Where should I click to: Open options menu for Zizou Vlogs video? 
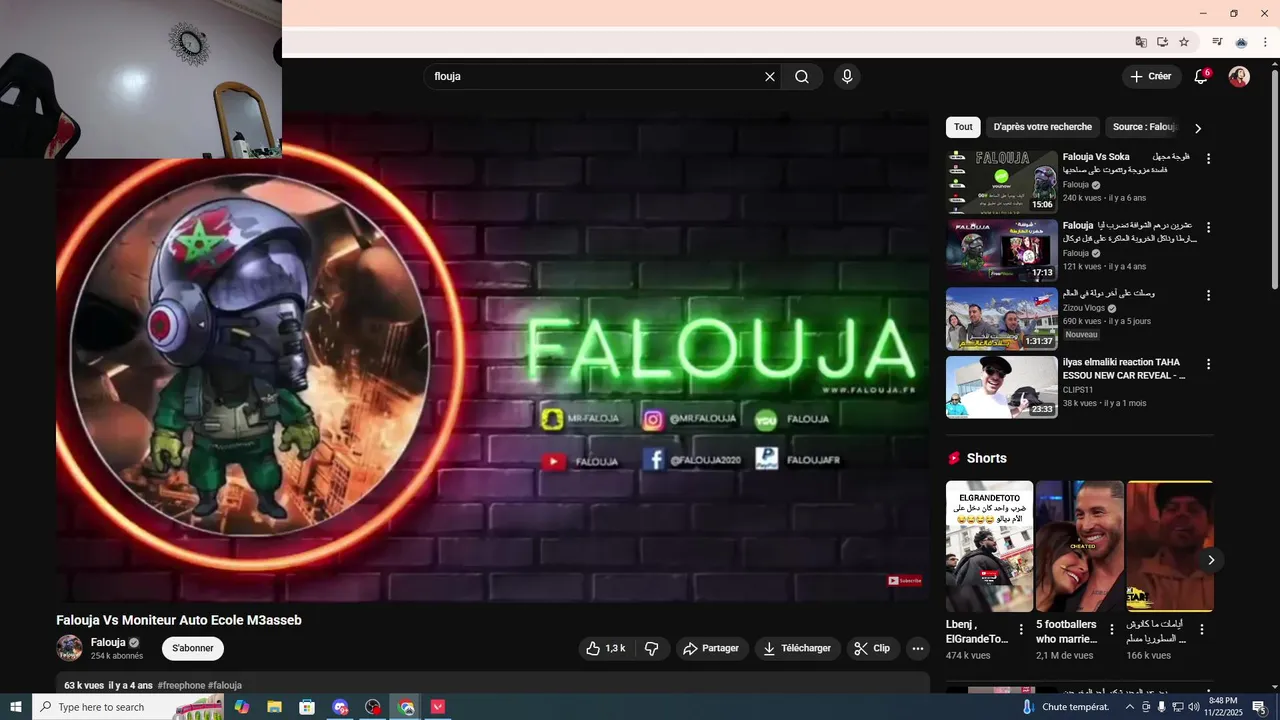point(1208,296)
